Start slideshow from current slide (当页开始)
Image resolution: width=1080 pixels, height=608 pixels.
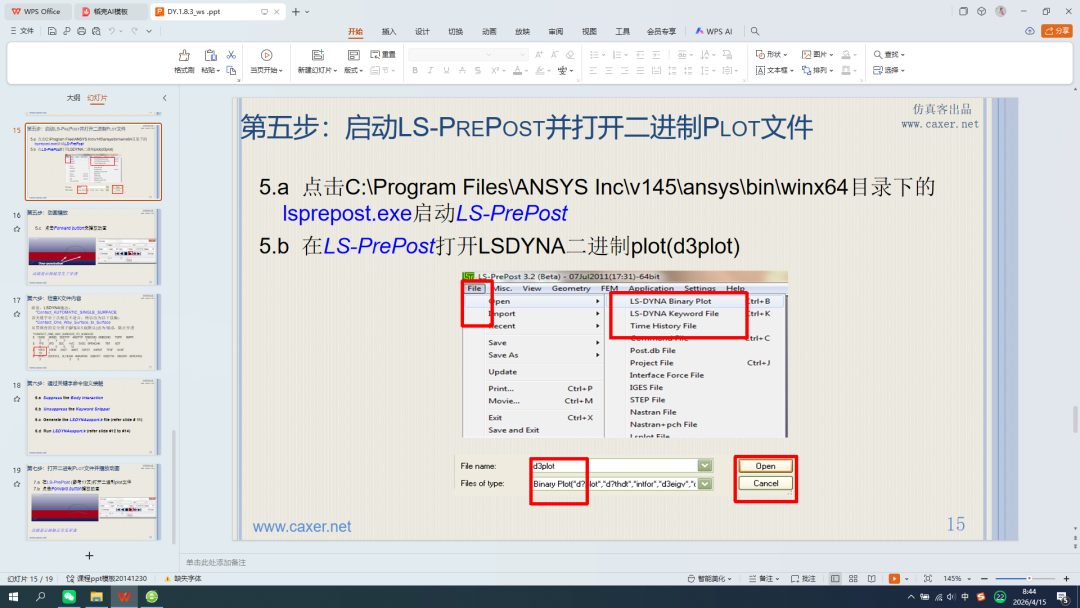coord(266,61)
